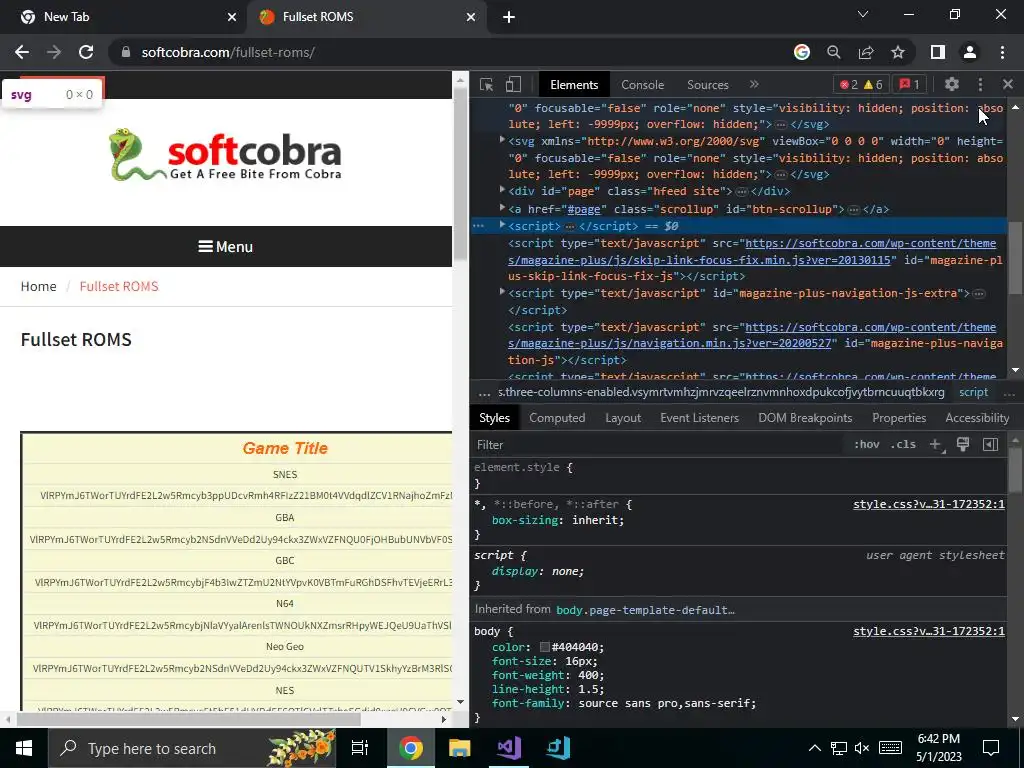Share this page icon
The image size is (1024, 768).
click(866, 52)
